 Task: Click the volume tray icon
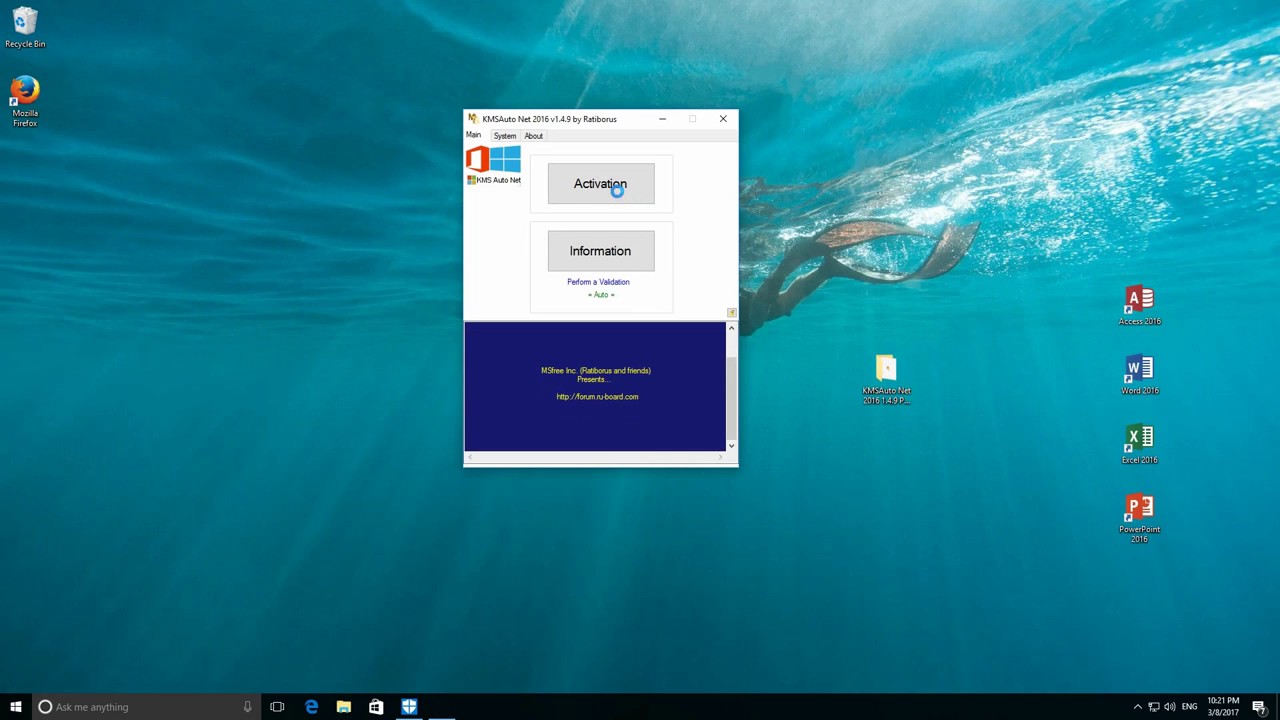coord(1170,707)
